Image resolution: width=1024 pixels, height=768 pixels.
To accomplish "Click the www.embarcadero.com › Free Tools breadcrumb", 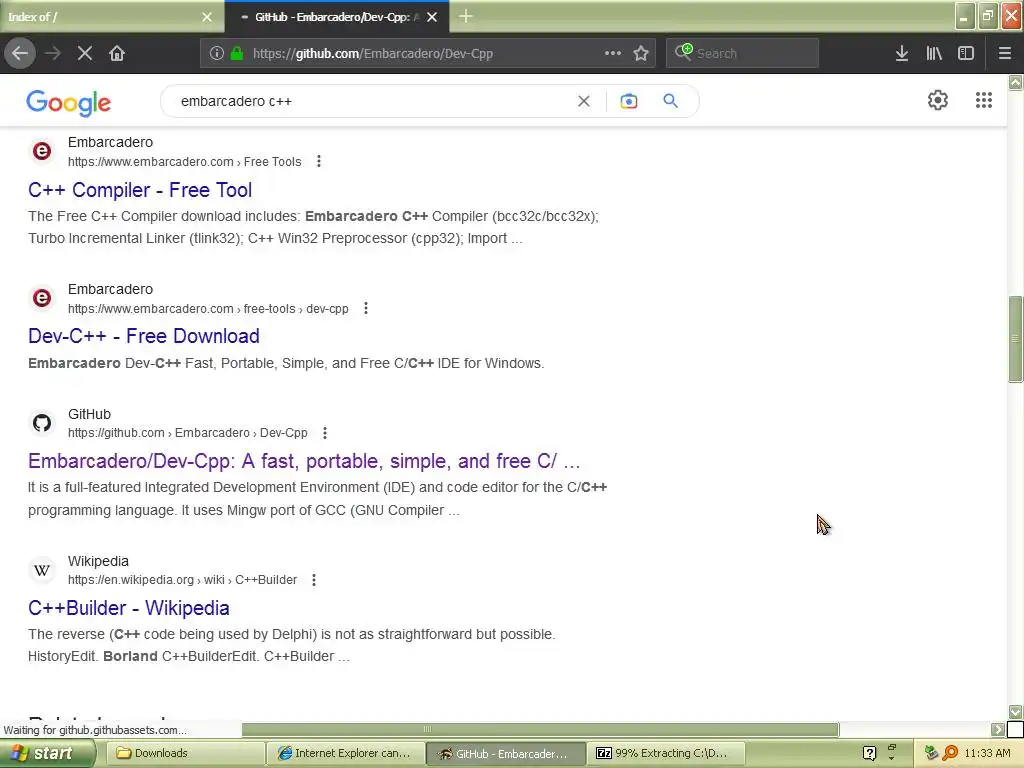I will tap(185, 162).
